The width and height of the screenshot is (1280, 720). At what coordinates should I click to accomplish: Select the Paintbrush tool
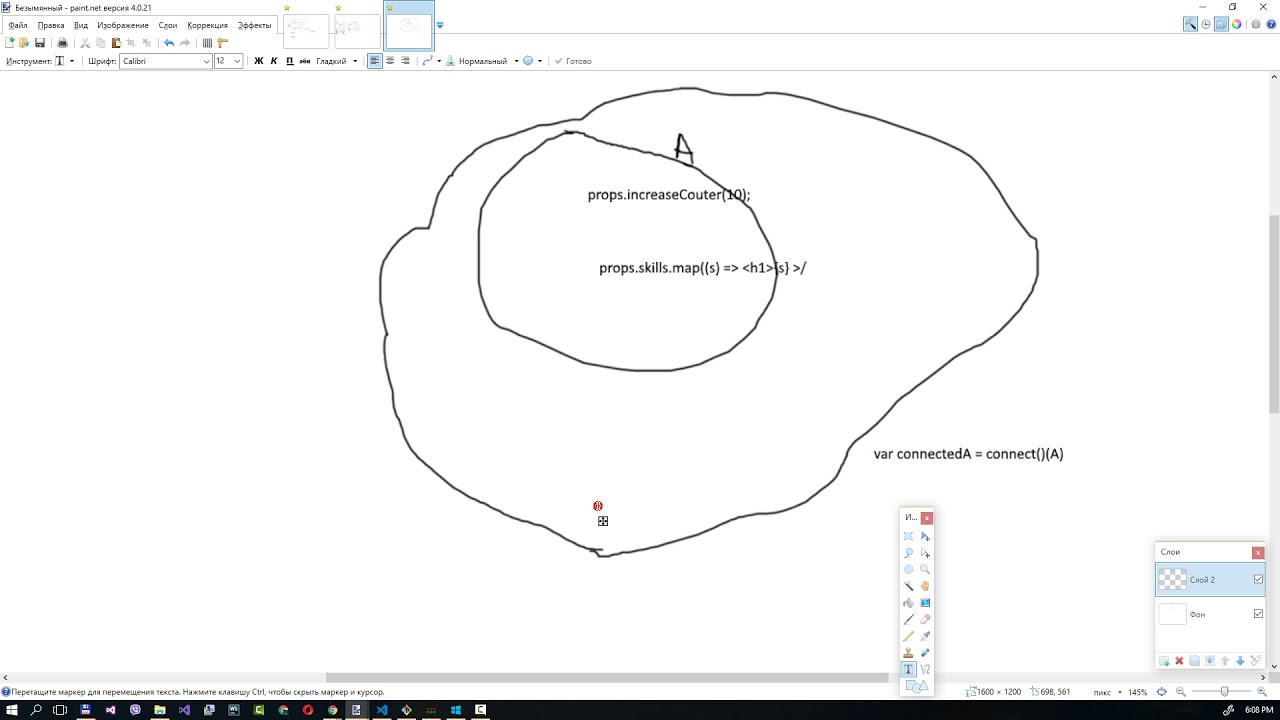[x=908, y=619]
